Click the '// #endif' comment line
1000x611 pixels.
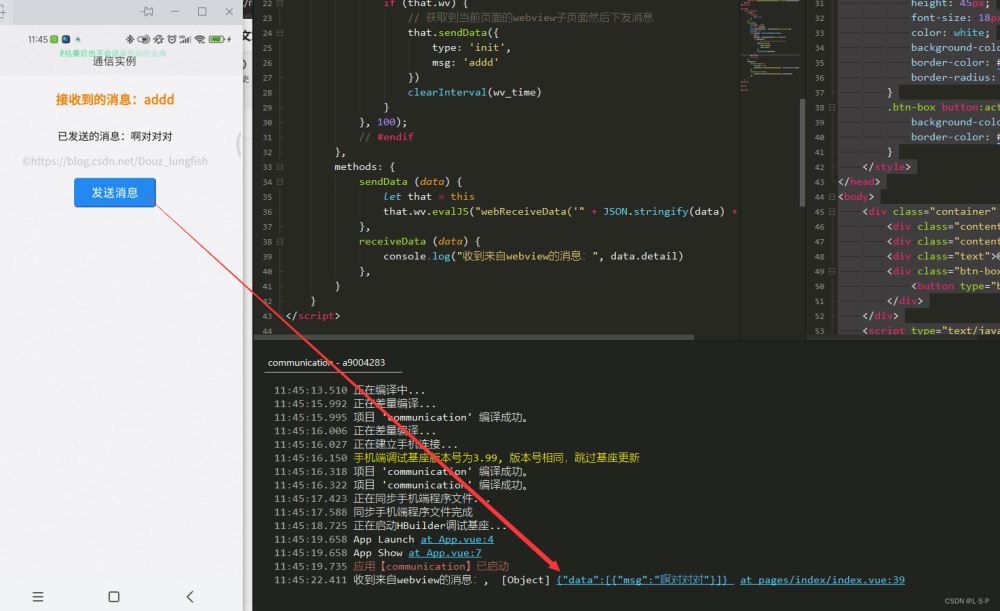(x=386, y=137)
